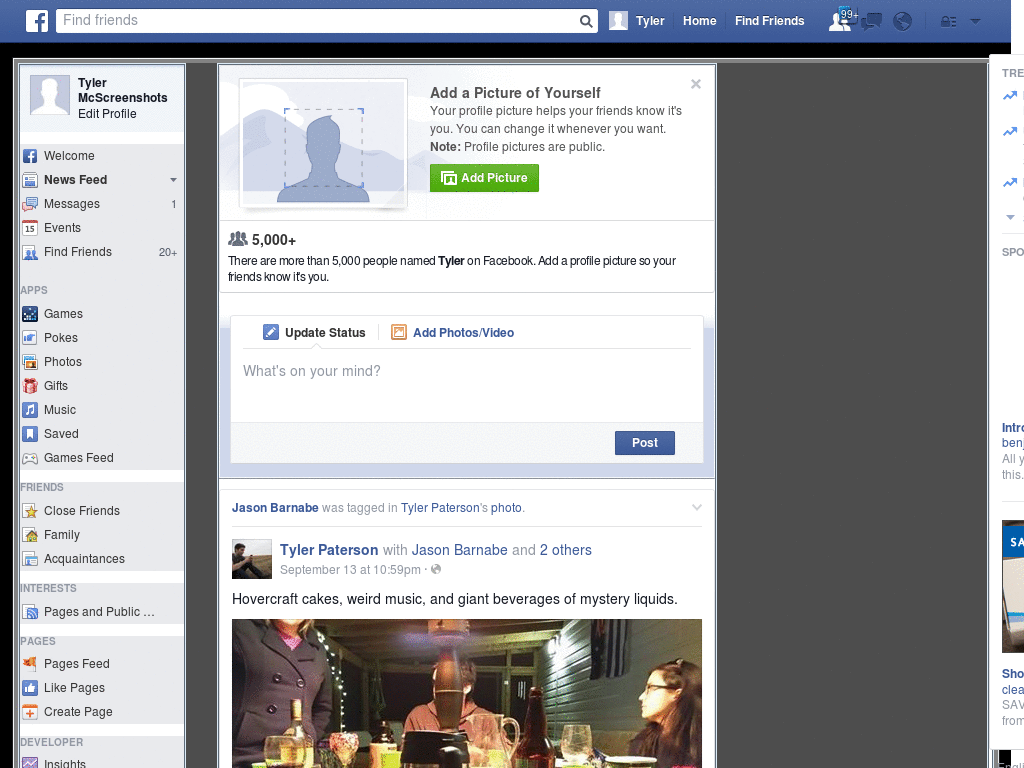The image size is (1024, 768).
Task: Expand the post options chevron on Jason Barnabe story
Action: coord(697,507)
